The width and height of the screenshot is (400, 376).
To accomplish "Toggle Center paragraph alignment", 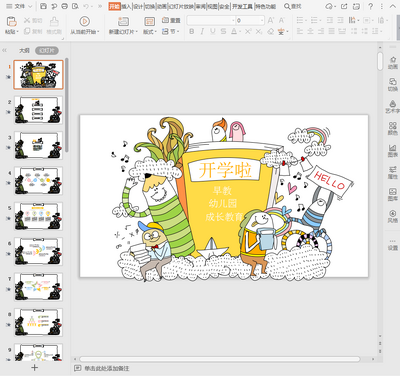I will point(310,31).
